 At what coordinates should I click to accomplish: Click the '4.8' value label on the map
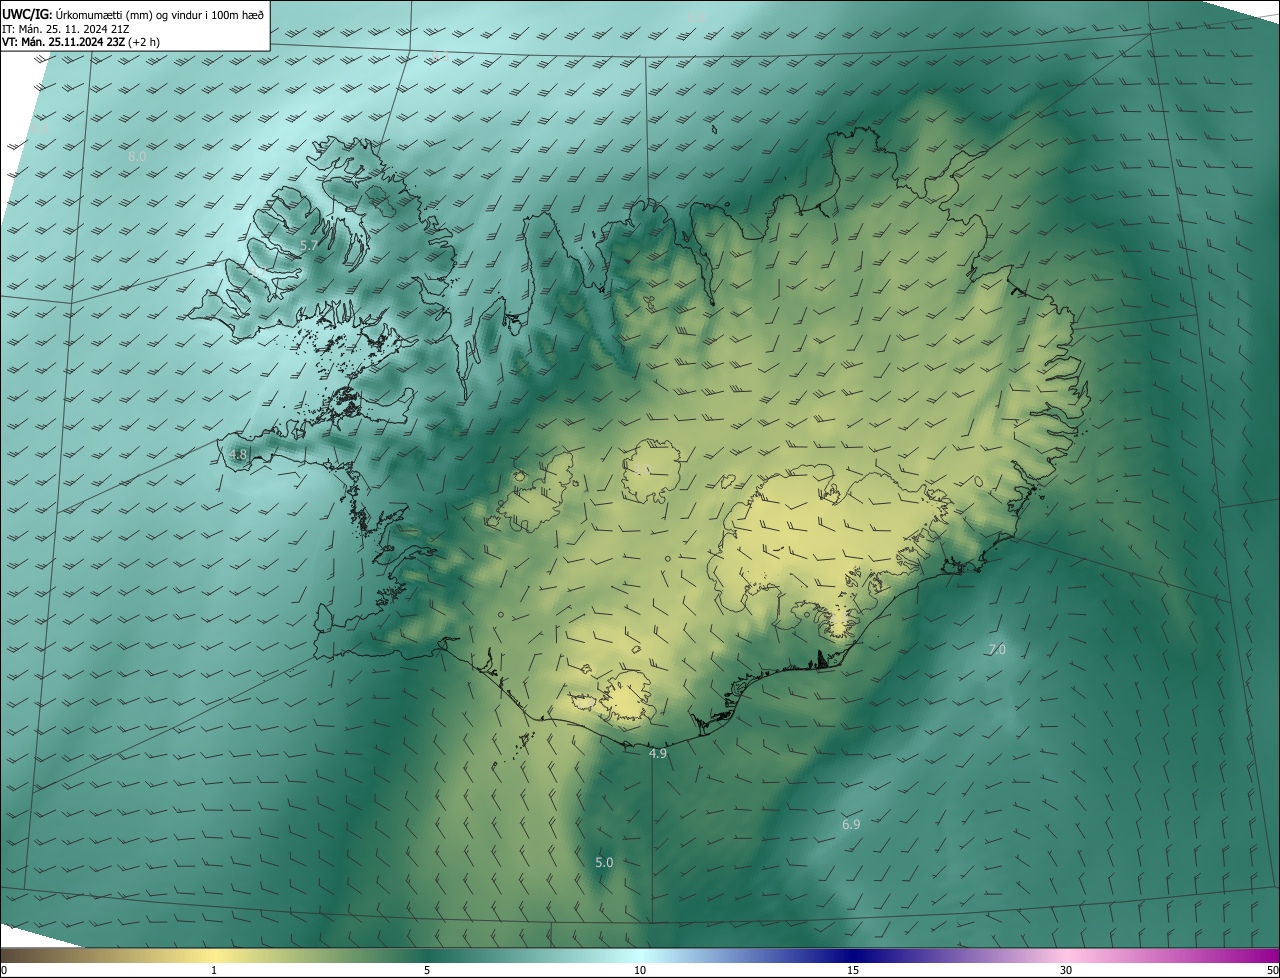tap(238, 454)
